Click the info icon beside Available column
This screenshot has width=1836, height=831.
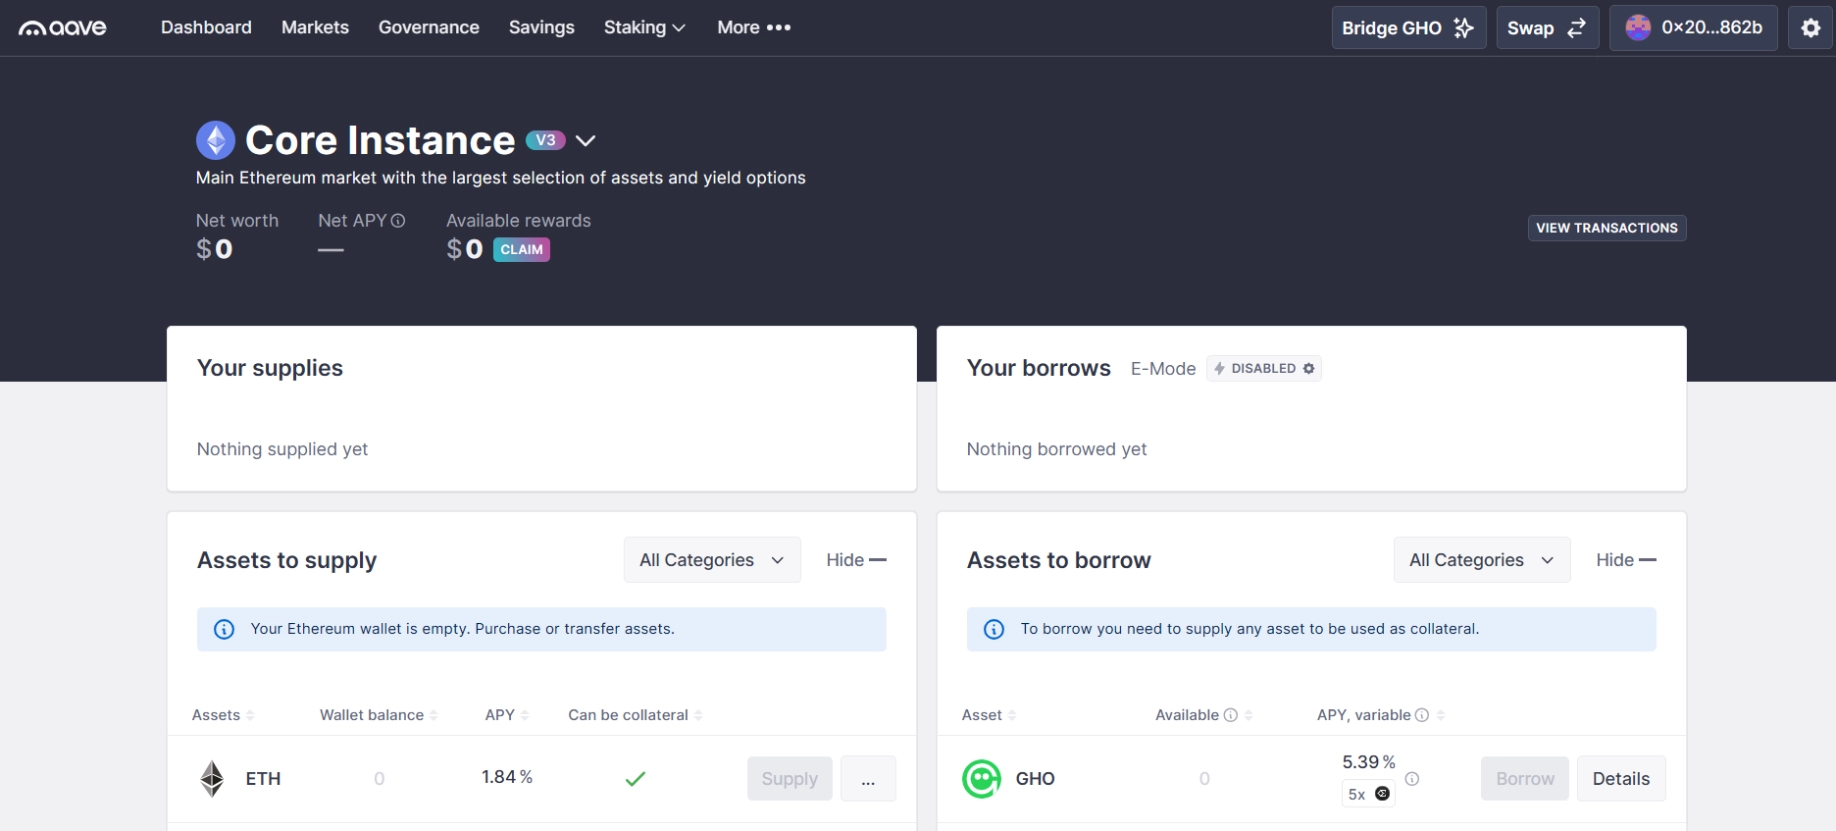click(x=1231, y=715)
